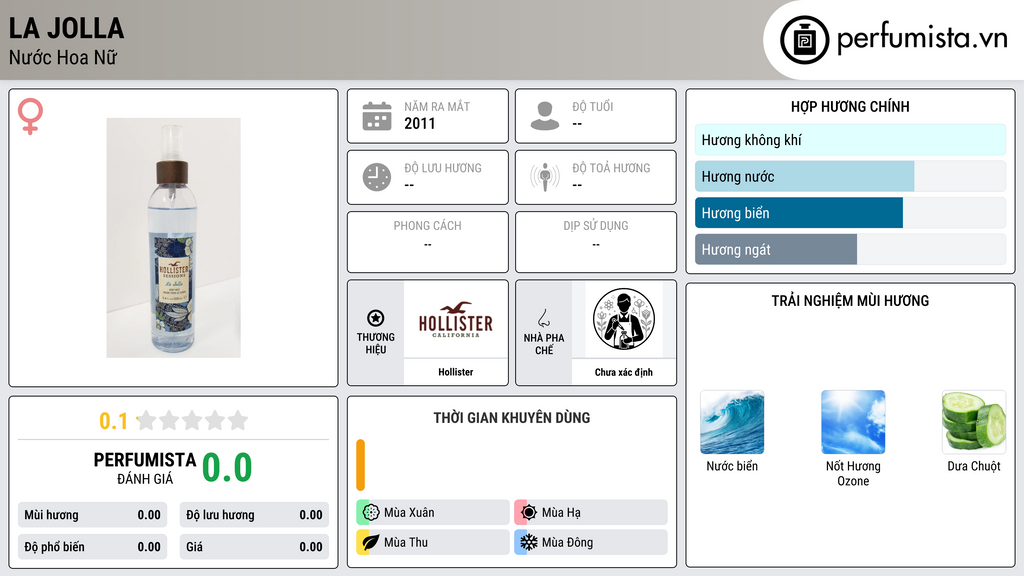The image size is (1024, 576).
Task: Select the Nốt Hương Ozone note image
Action: tap(853, 422)
